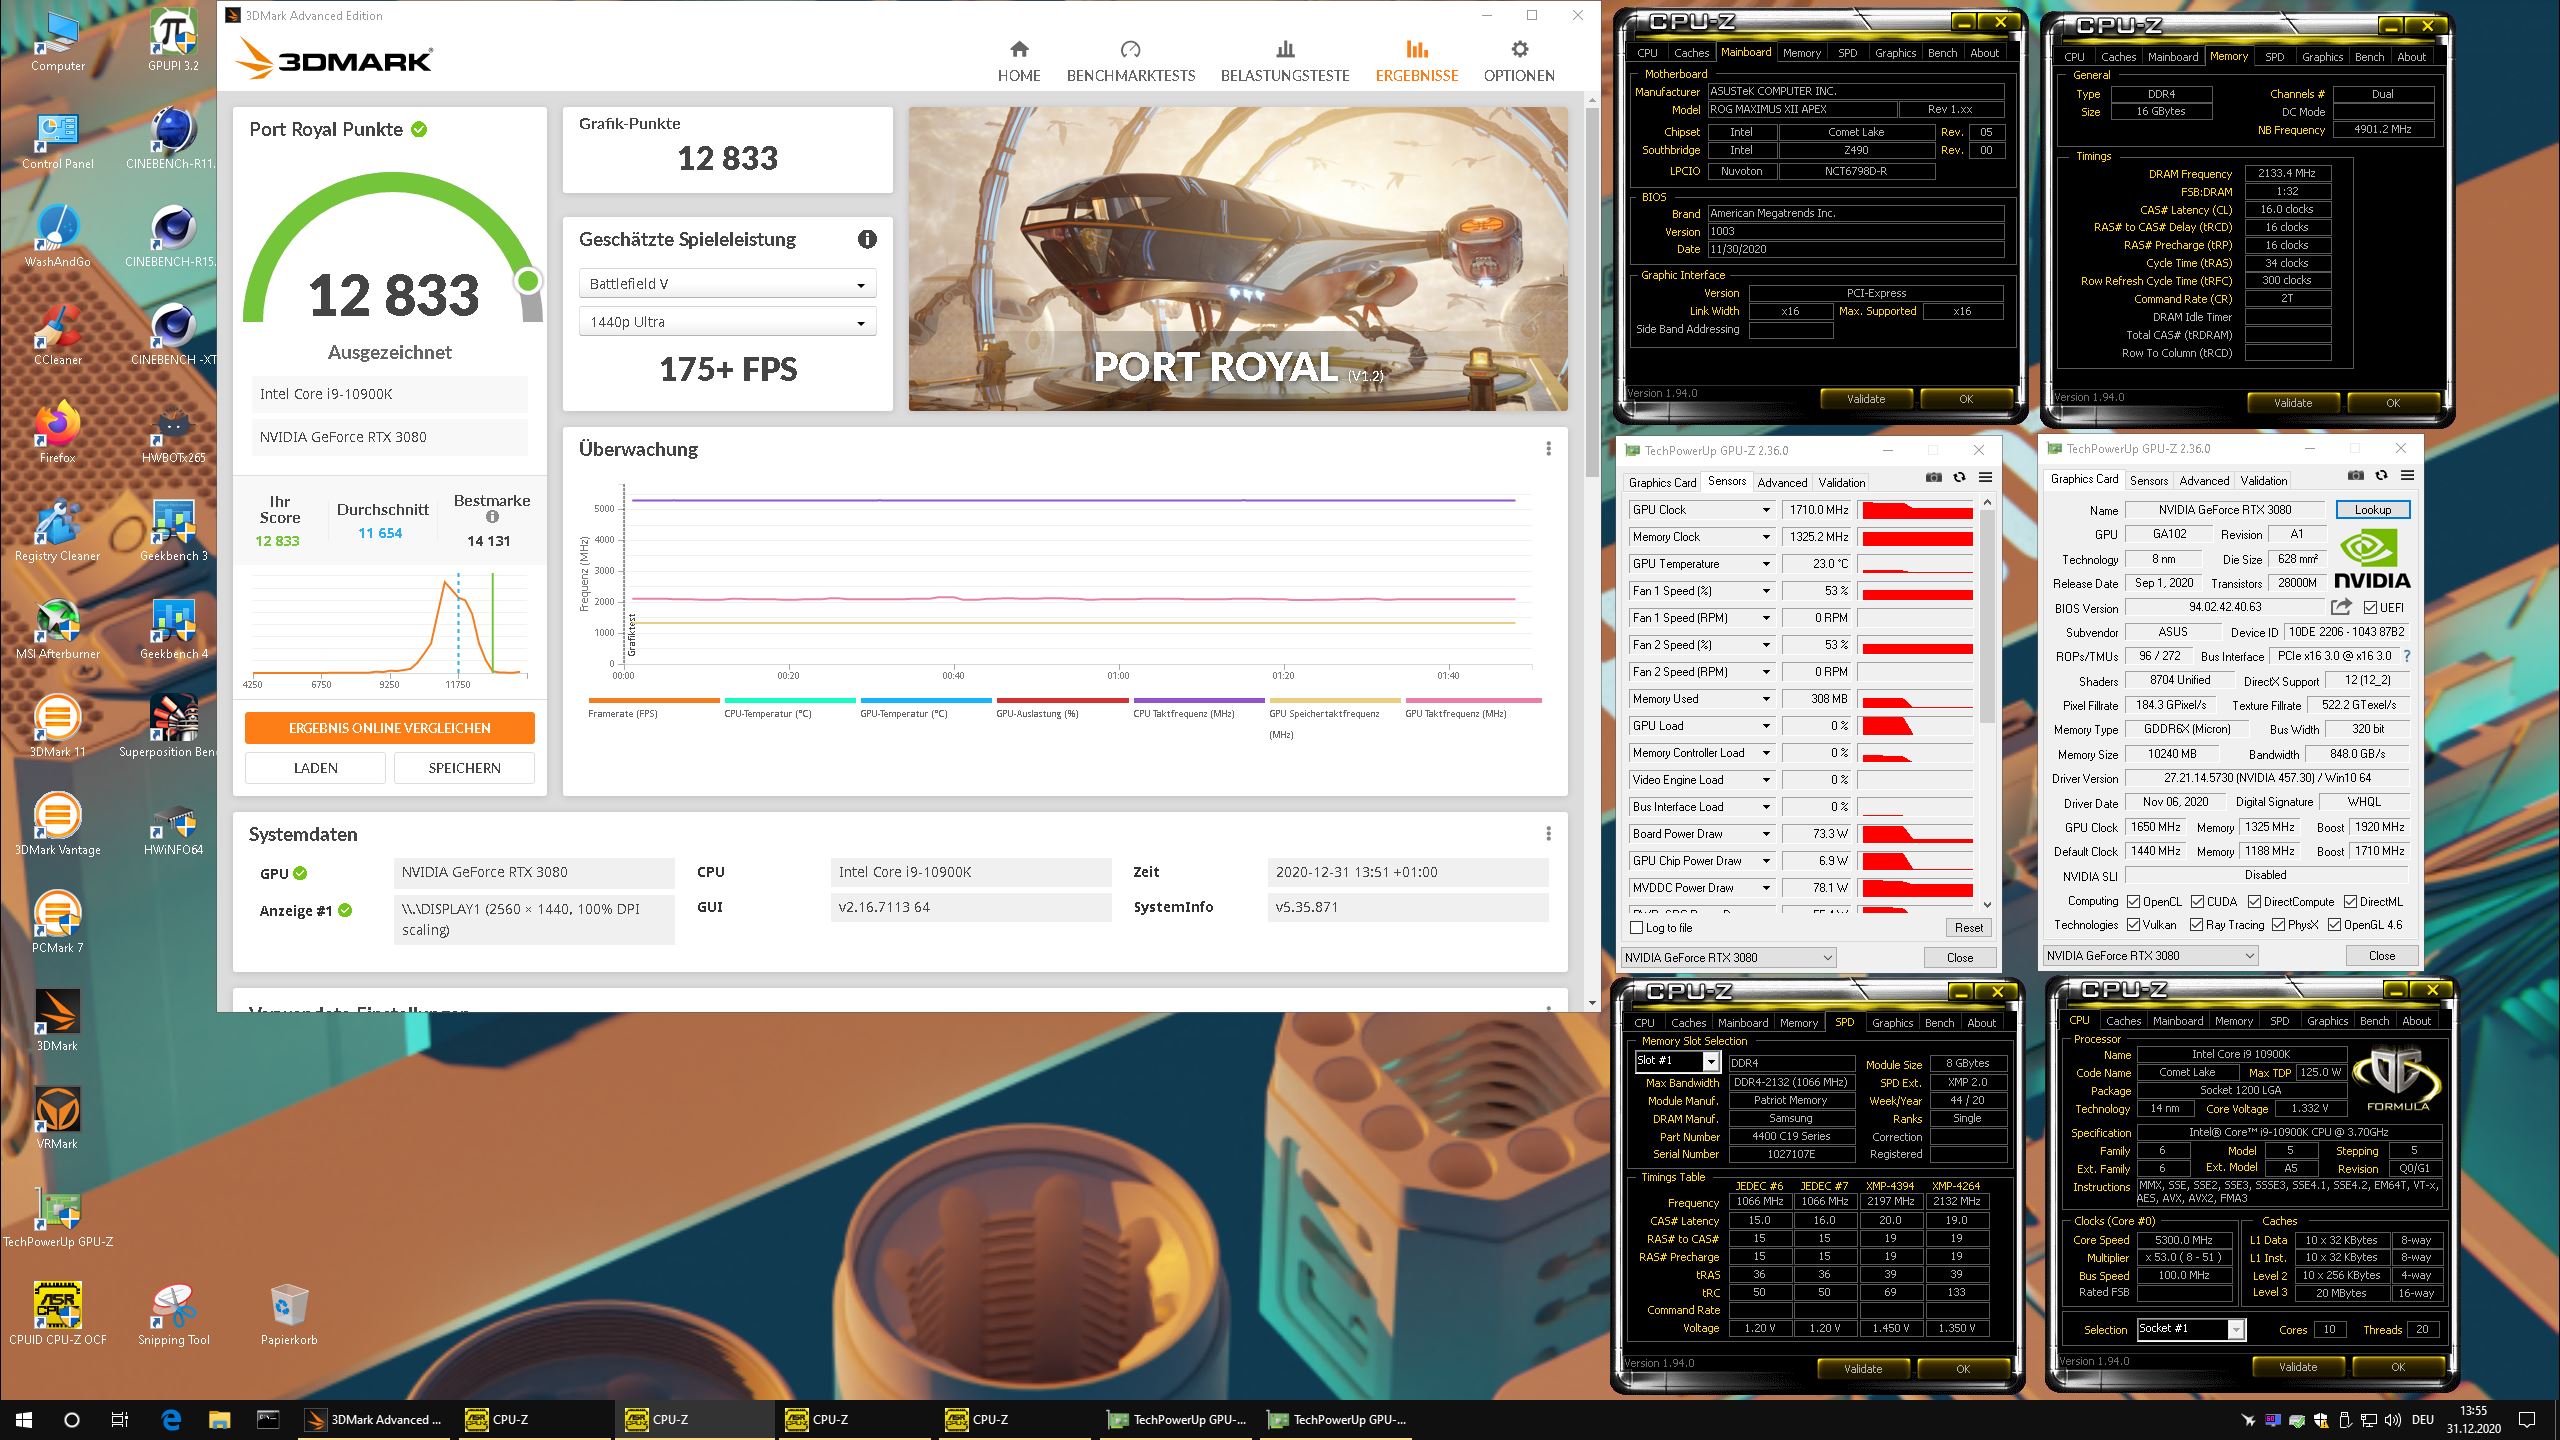
Task: Toggle DirectML checkbox
Action: 2351,901
